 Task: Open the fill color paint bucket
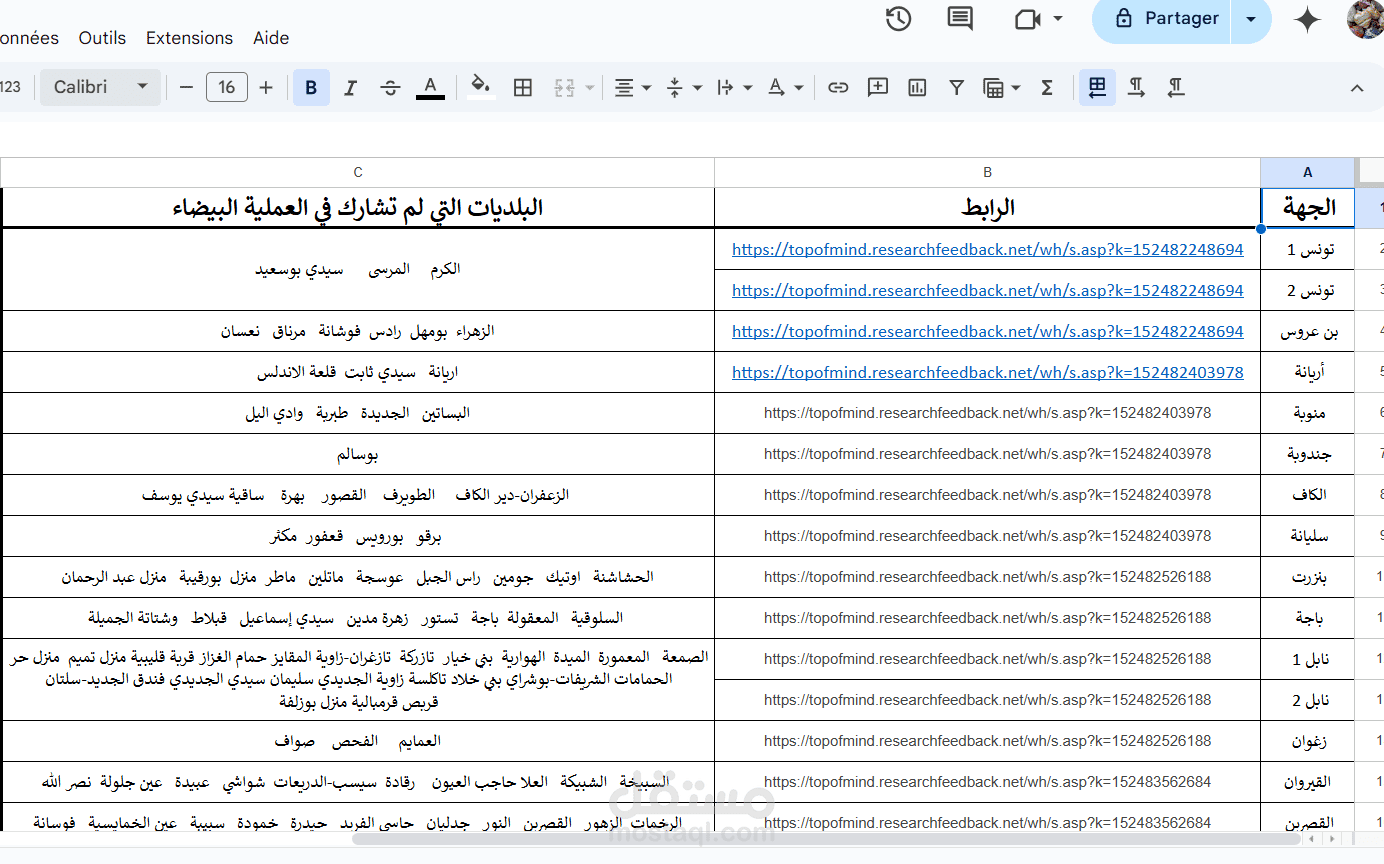click(481, 88)
